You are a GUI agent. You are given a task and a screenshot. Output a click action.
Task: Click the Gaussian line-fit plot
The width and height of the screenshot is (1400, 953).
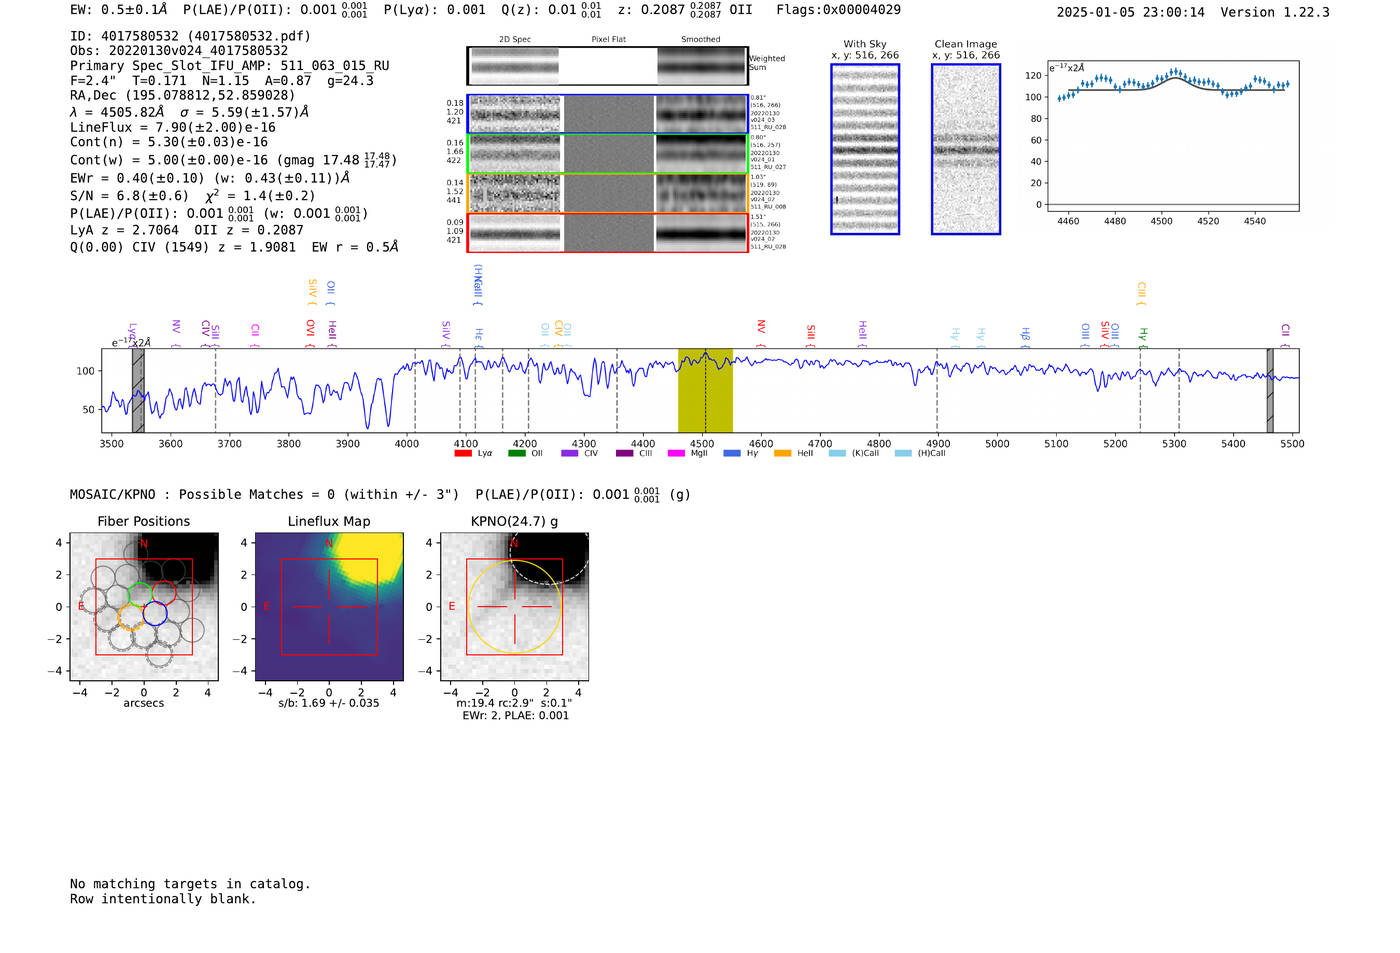(x=1173, y=135)
